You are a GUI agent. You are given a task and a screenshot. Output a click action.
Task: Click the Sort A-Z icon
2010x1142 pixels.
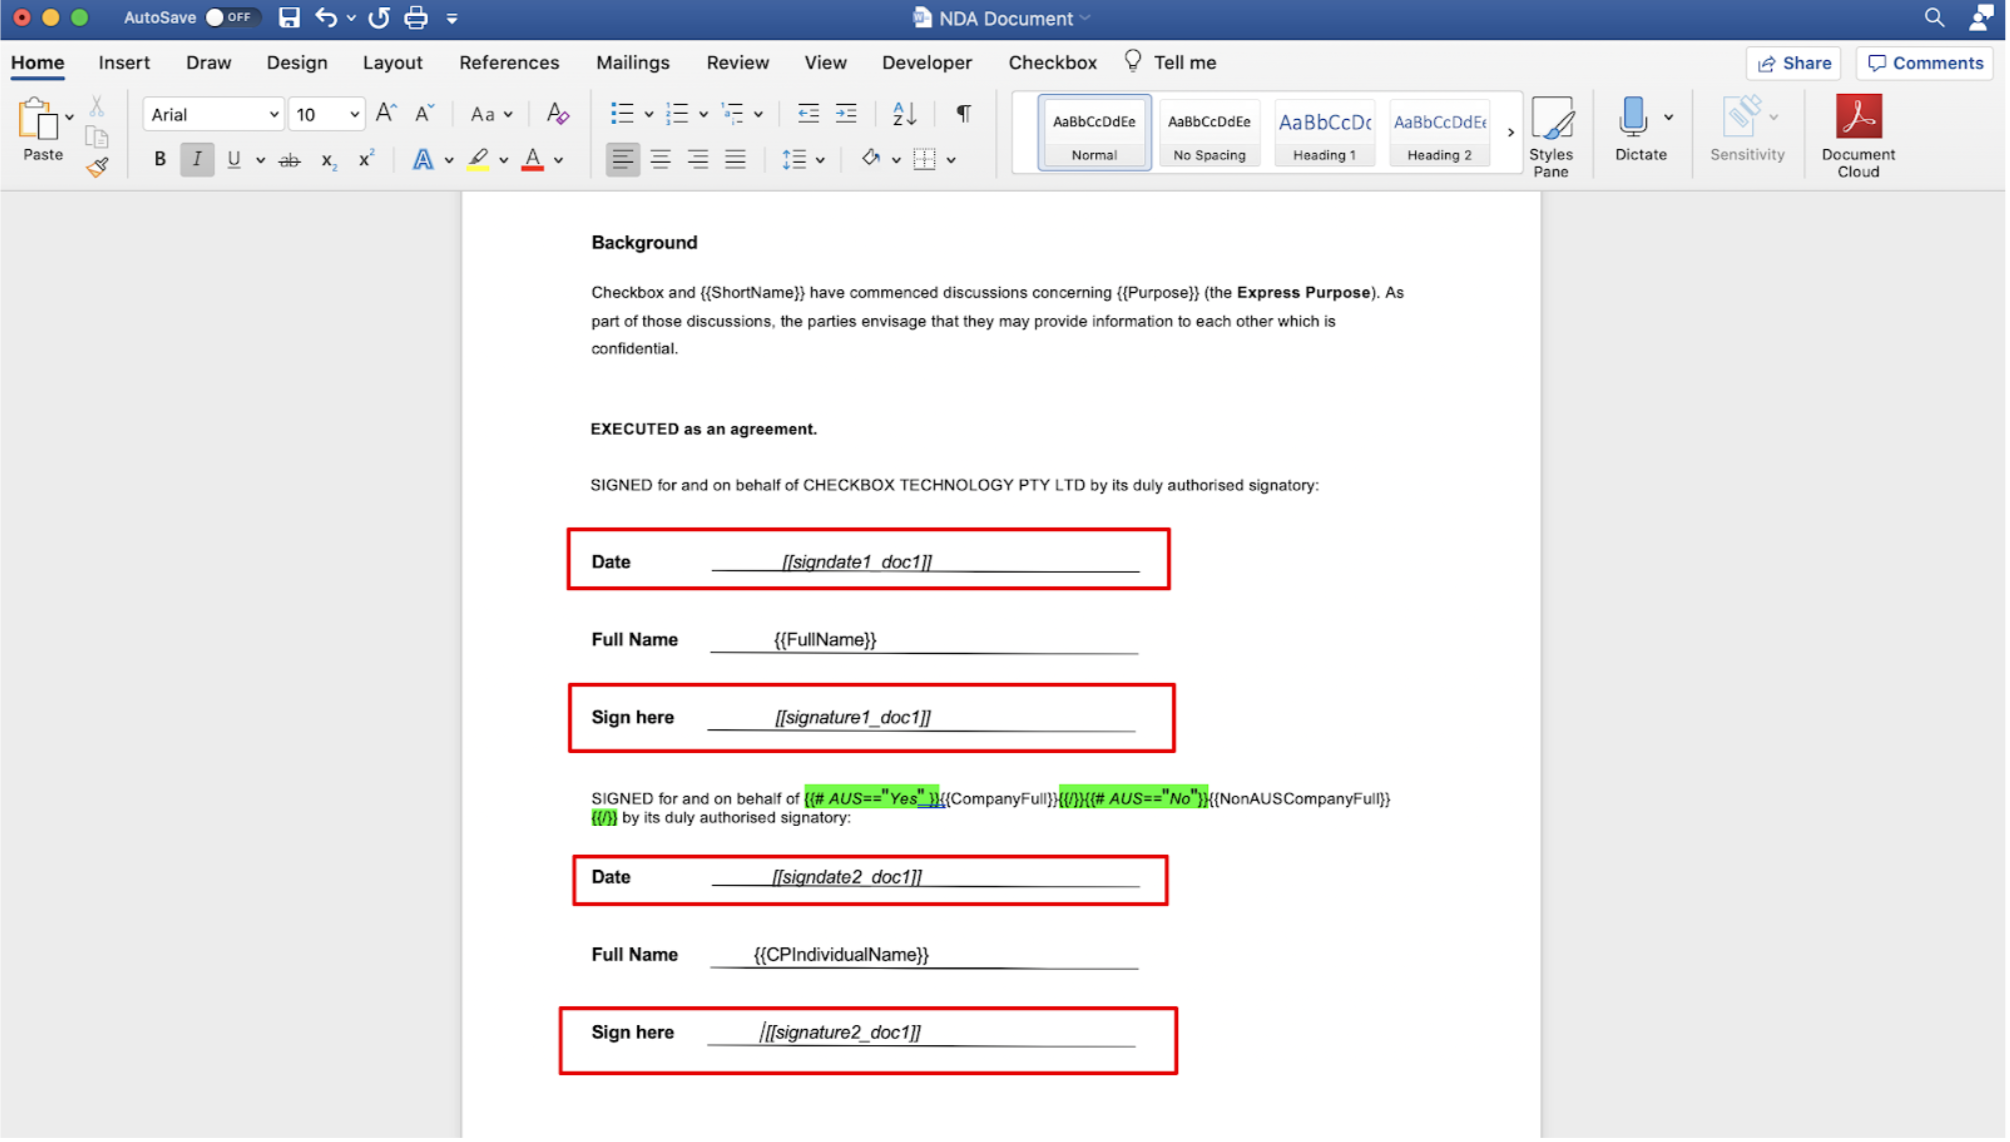tap(904, 114)
